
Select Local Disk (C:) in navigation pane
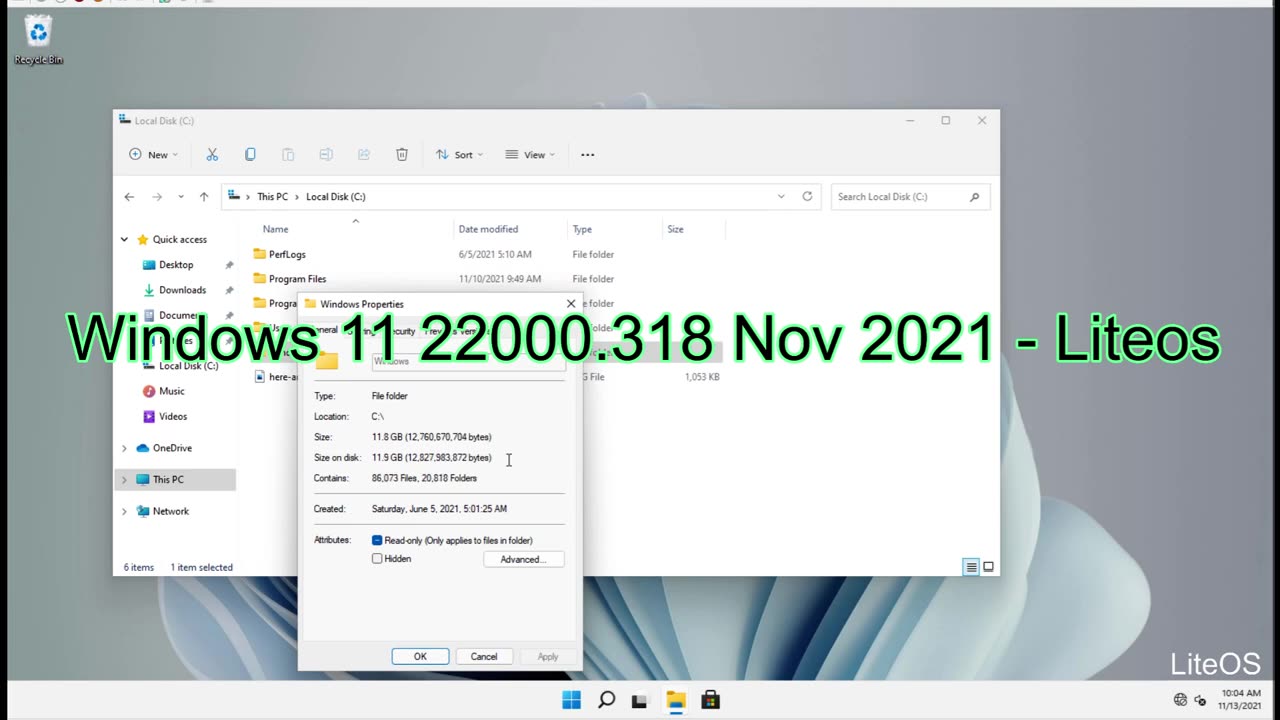[188, 366]
